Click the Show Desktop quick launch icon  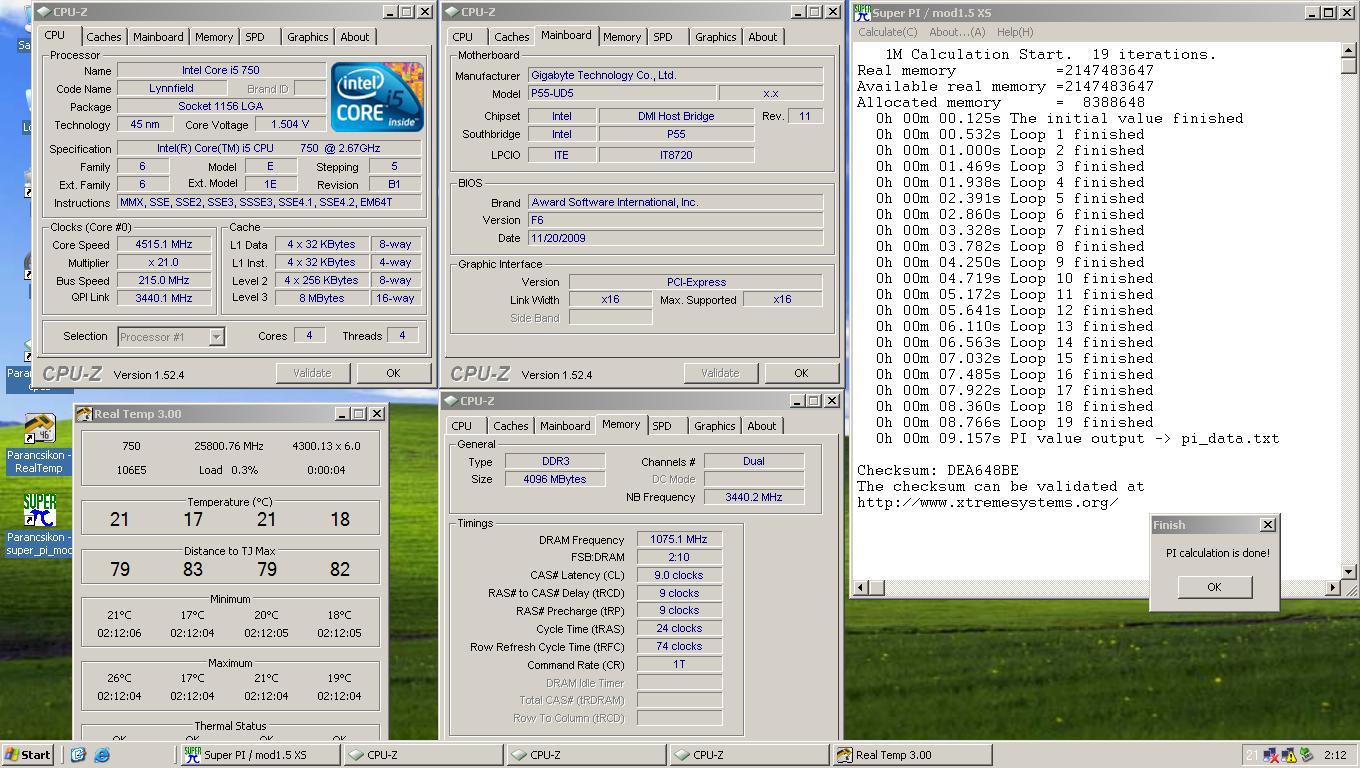78,755
